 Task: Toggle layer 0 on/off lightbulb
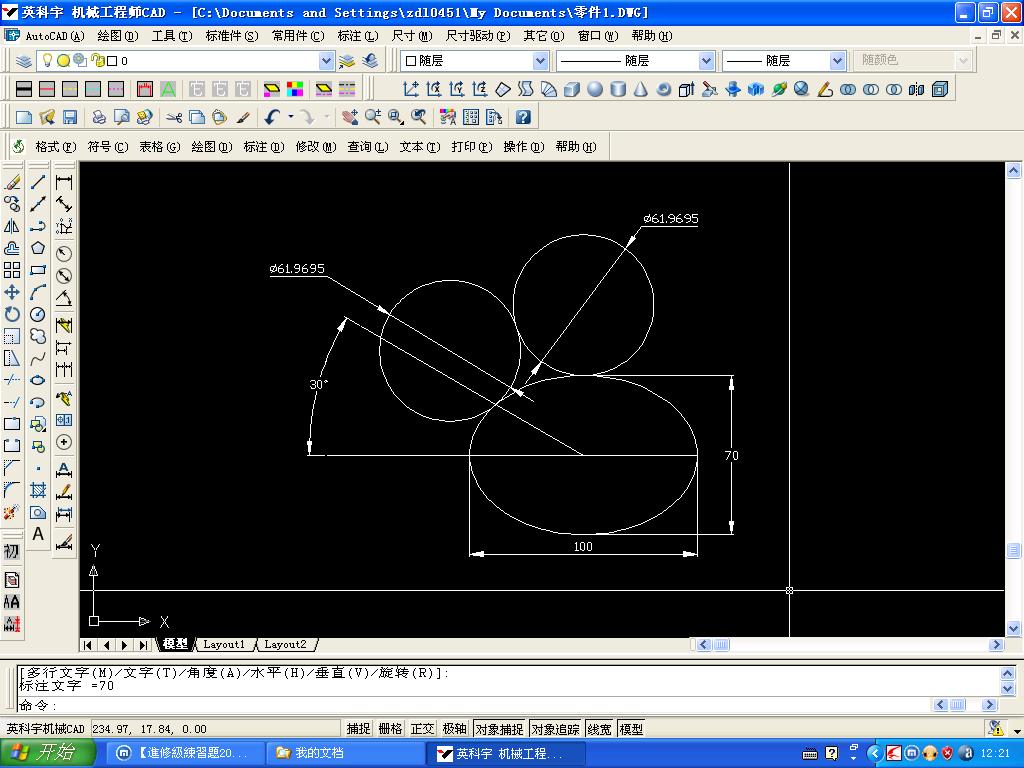coord(47,60)
